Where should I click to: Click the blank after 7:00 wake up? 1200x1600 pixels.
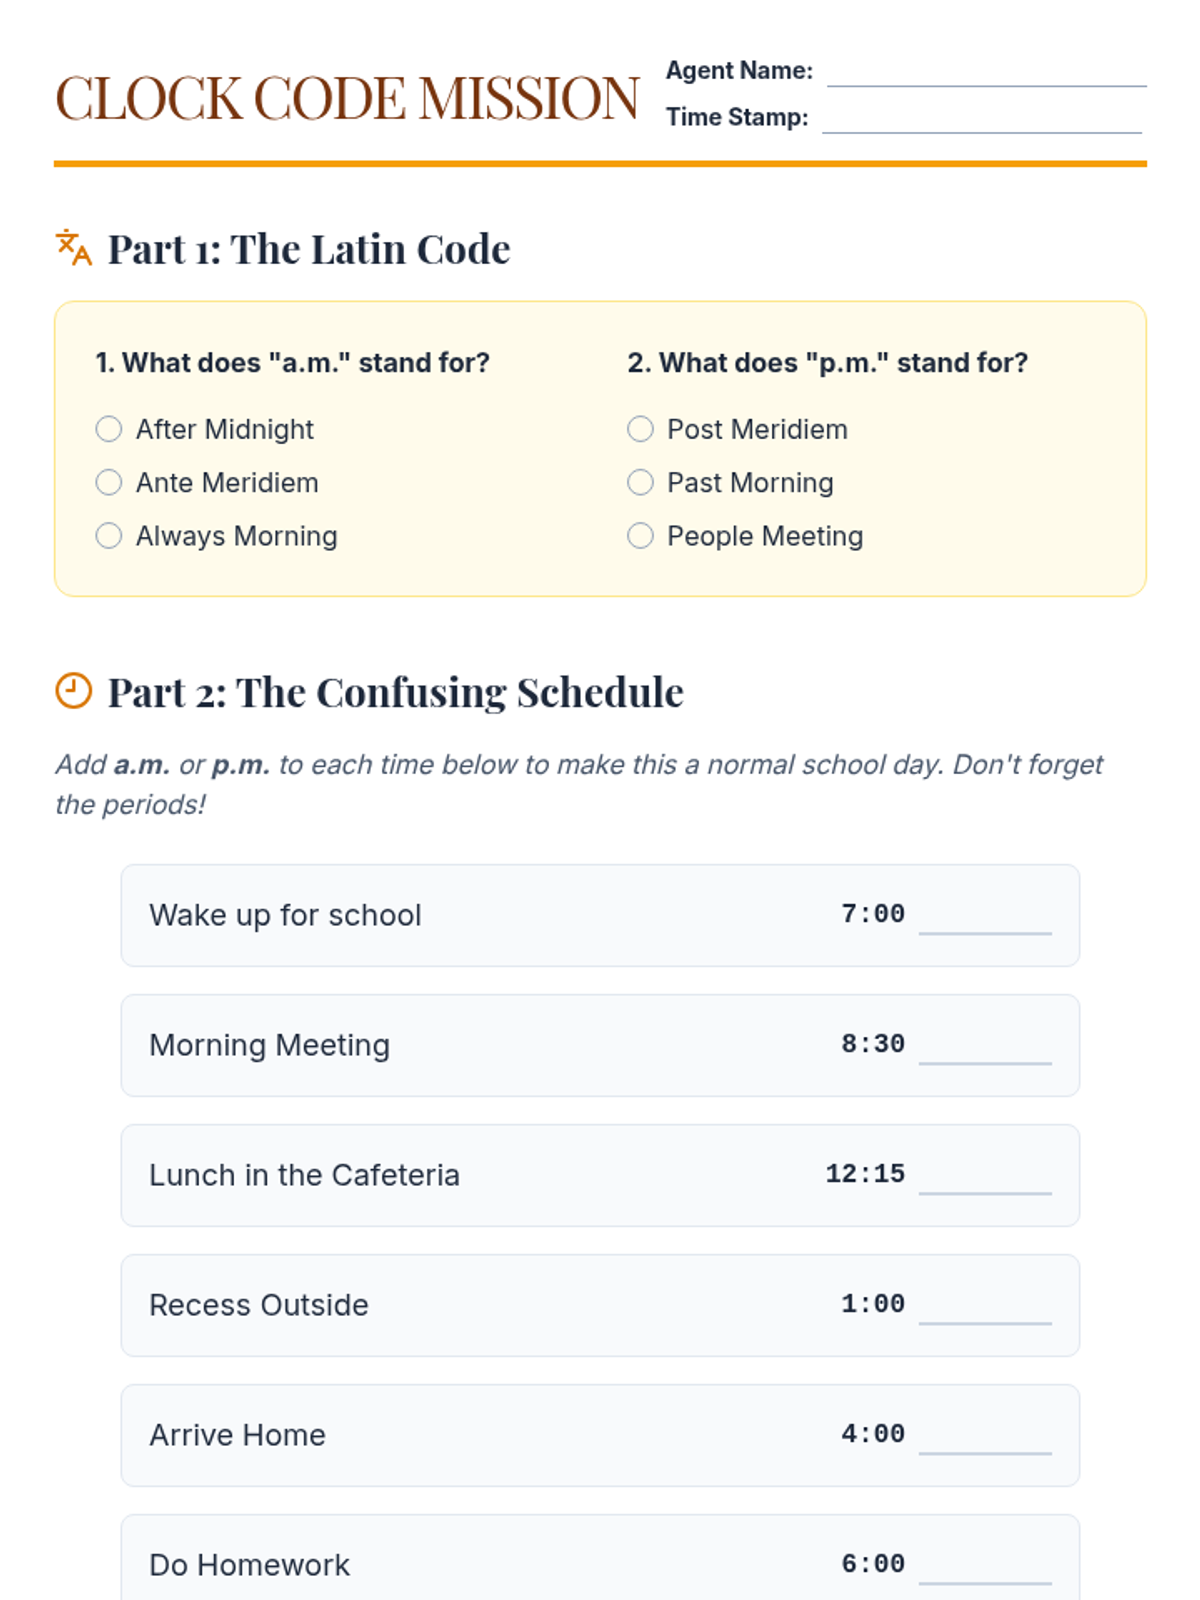point(985,918)
